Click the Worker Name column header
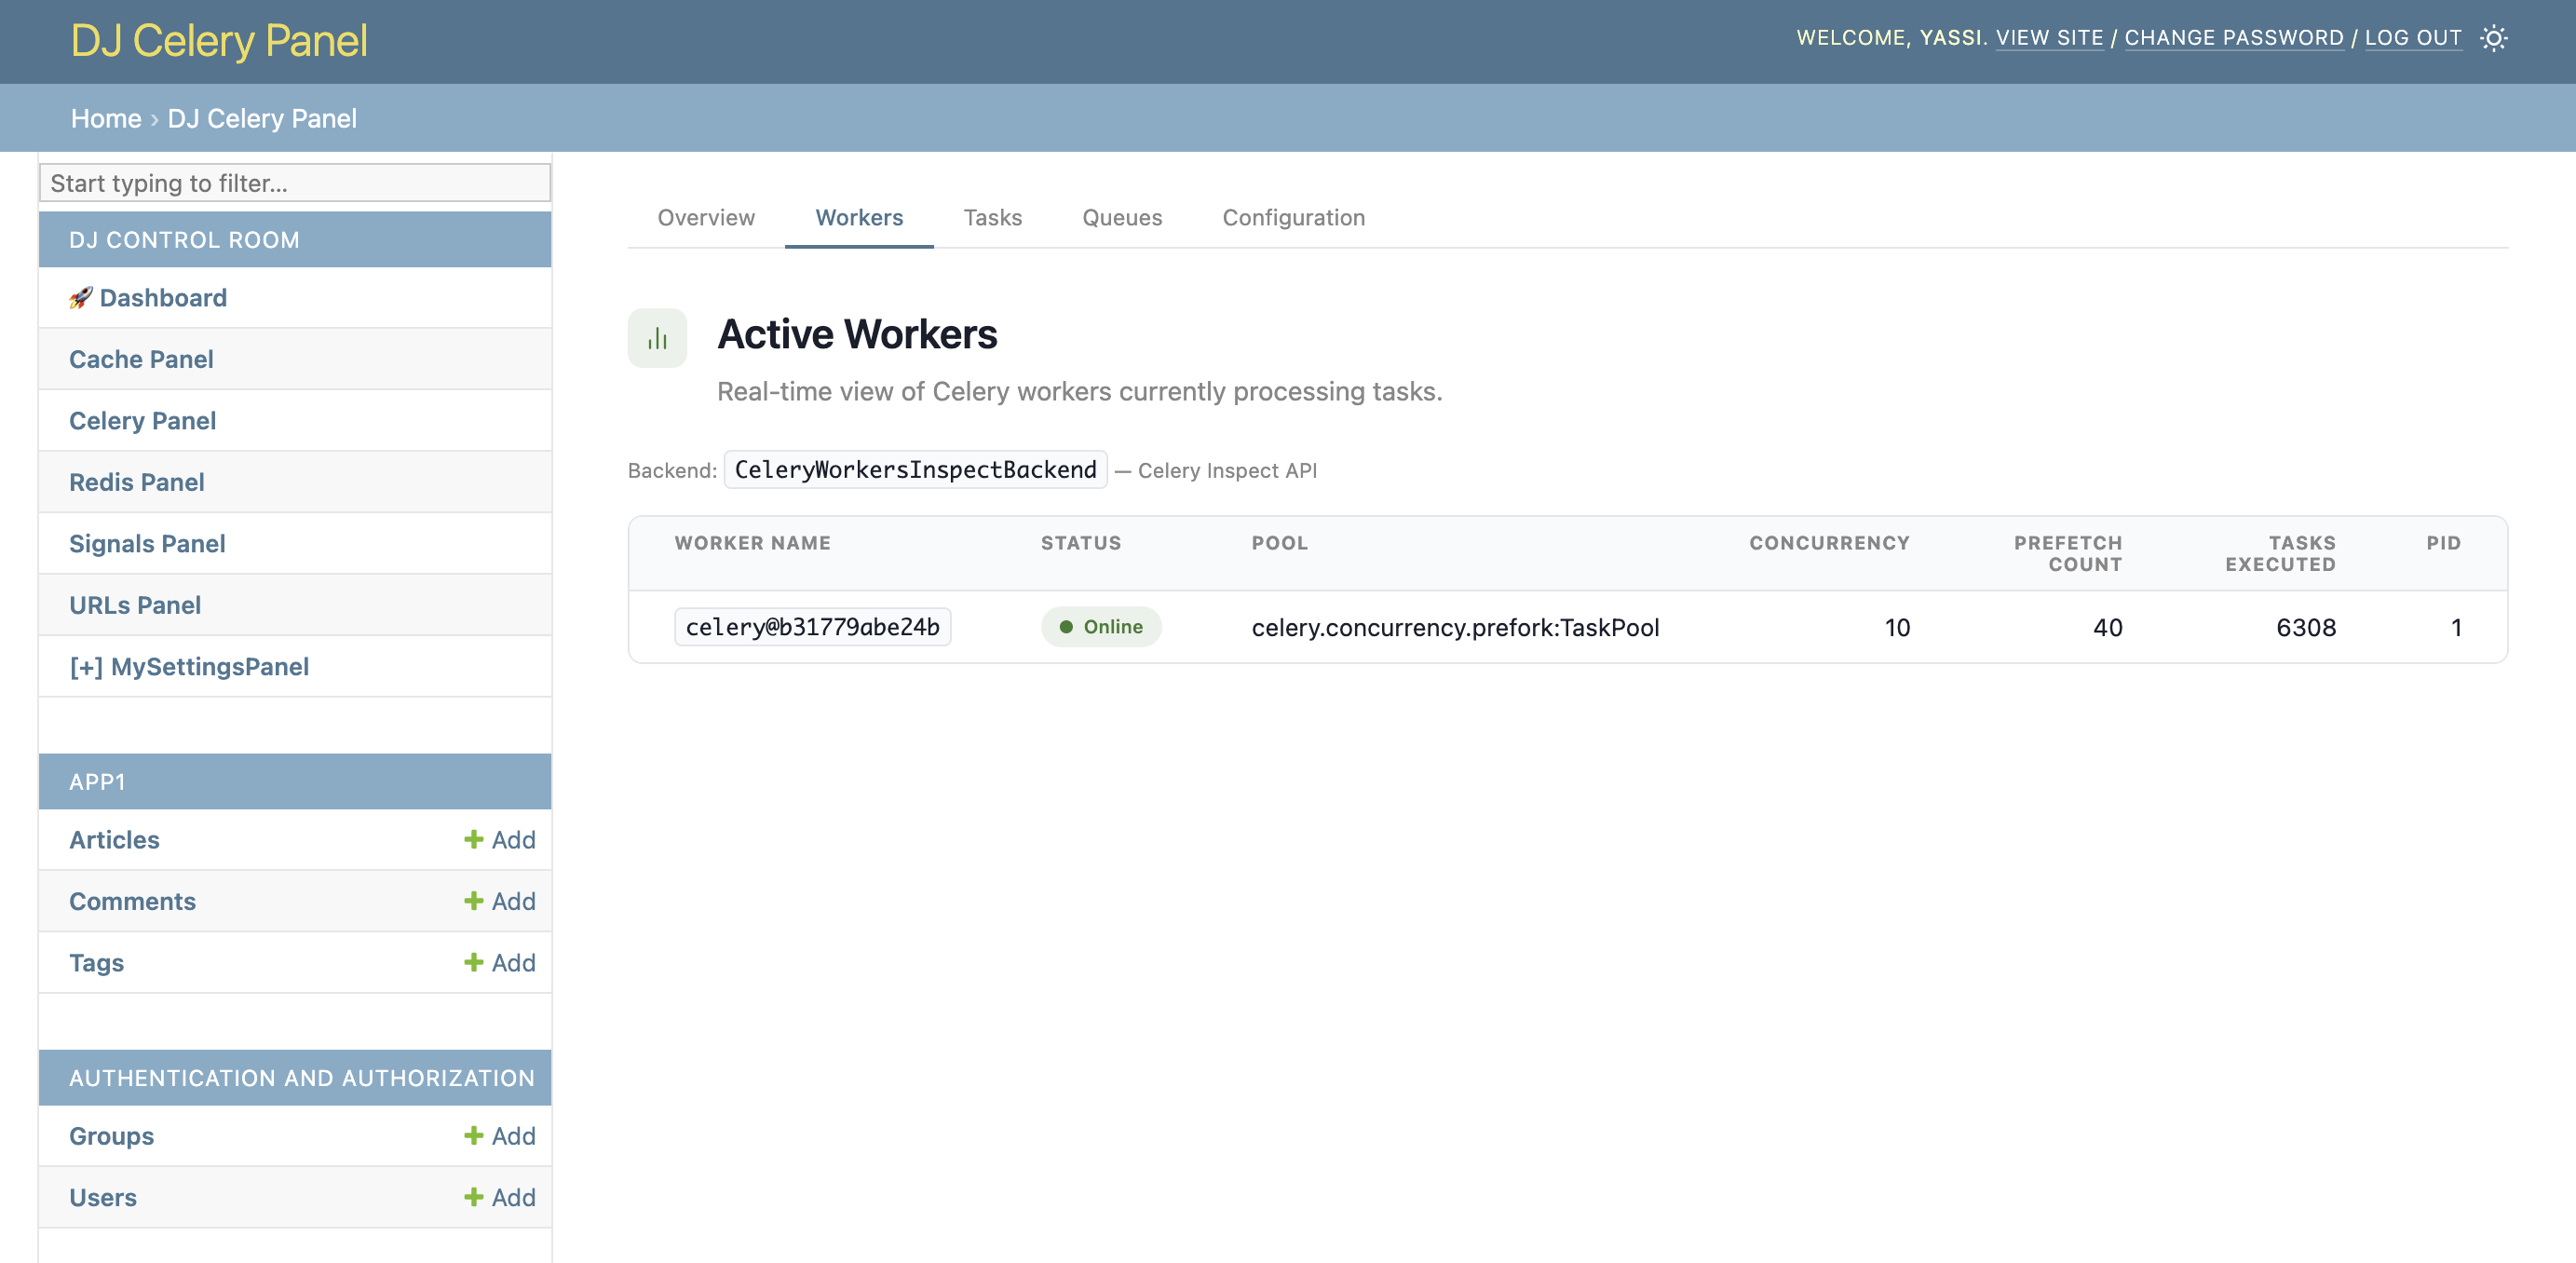Screen dimensions: 2576x1263 [752, 543]
